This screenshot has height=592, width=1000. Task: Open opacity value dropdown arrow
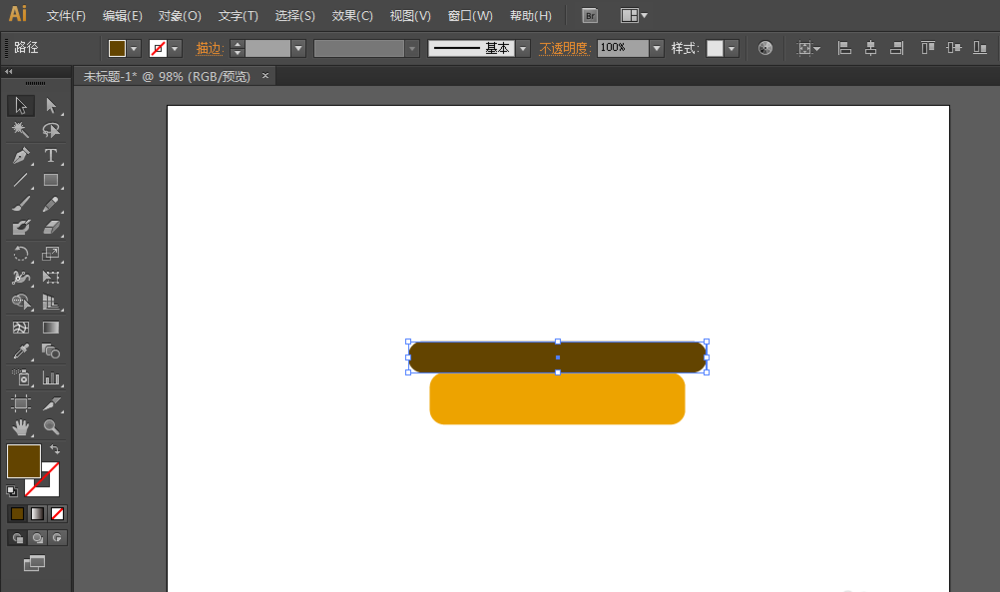(x=656, y=48)
